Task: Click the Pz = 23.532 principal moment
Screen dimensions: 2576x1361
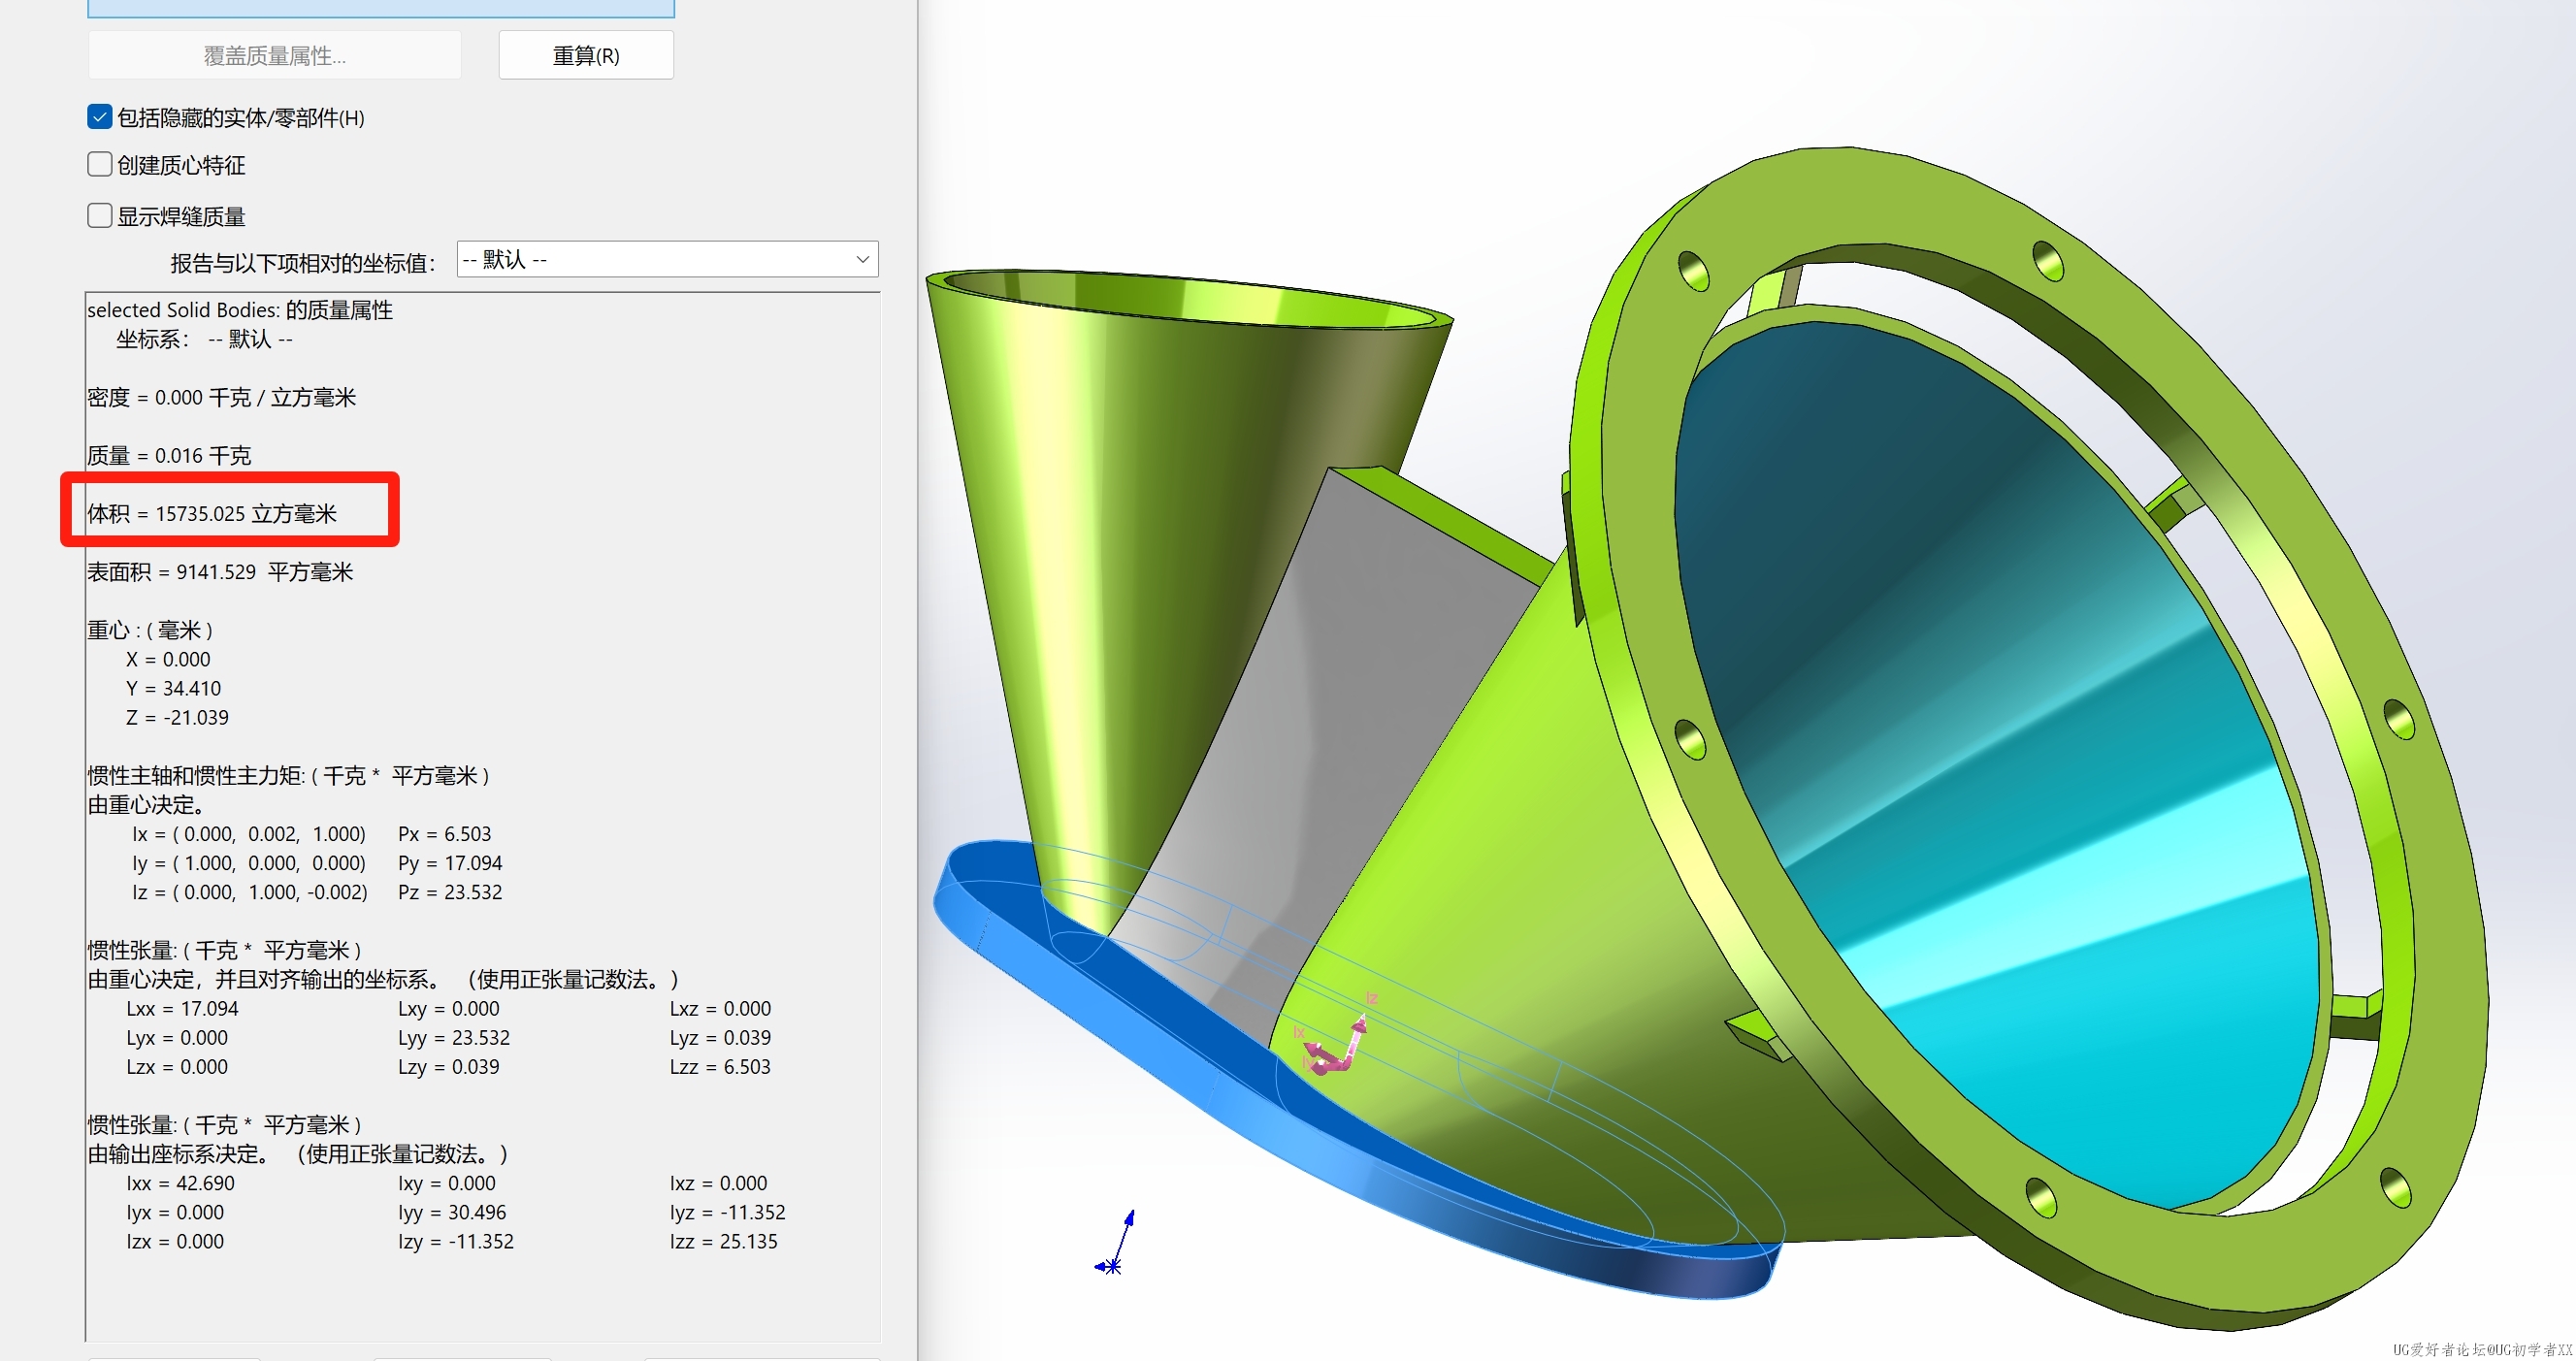Action: click(450, 892)
